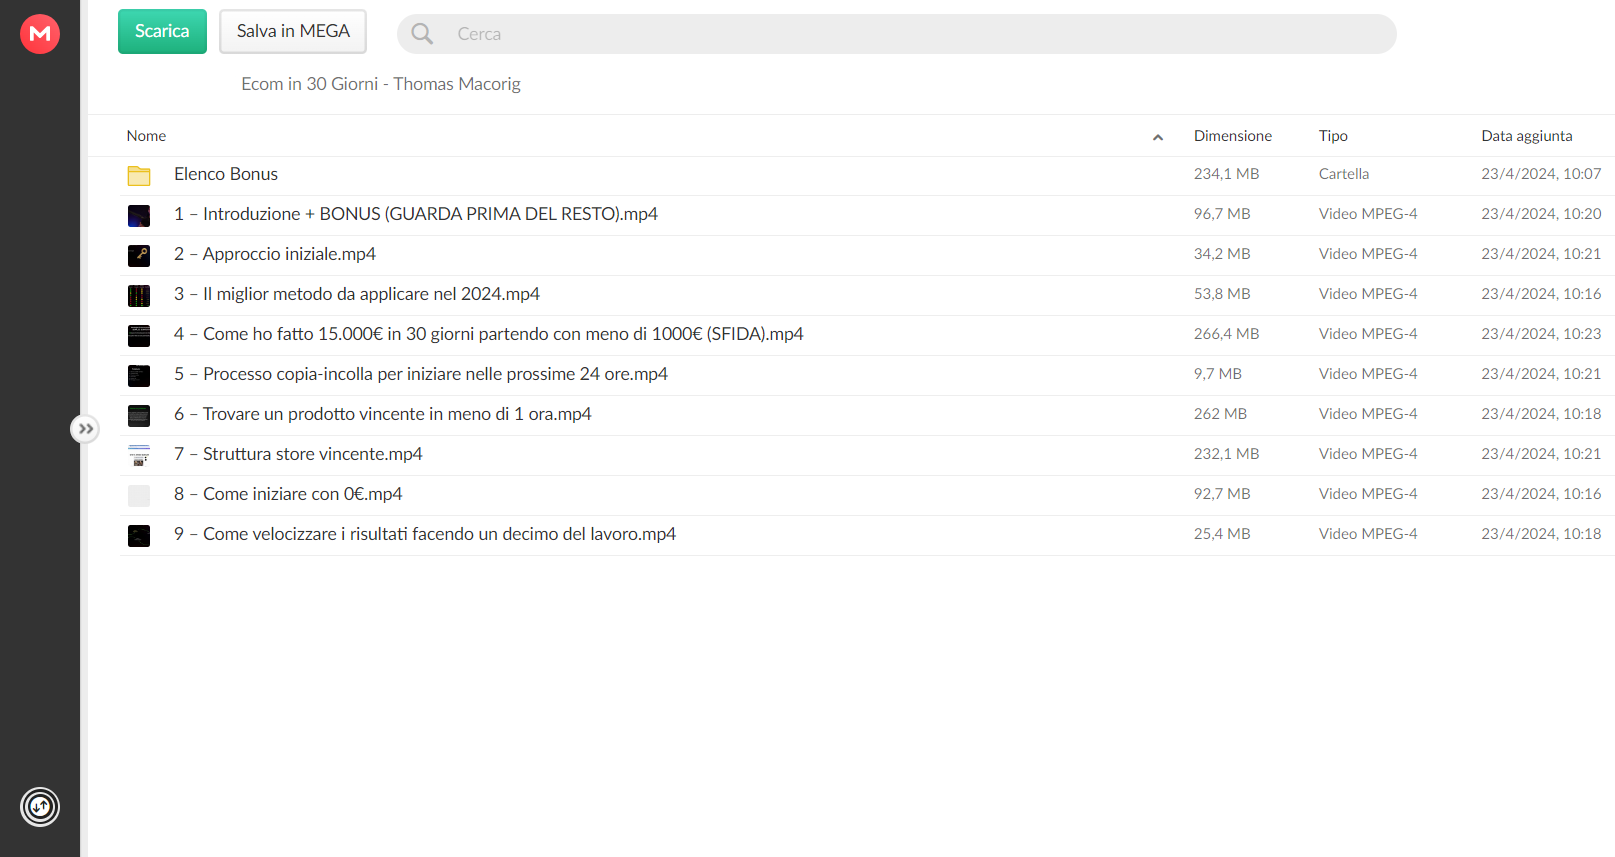Viewport: 1615px width, 857px height.
Task: Select 2 – Approccio iniziale.mp4 name
Action: (x=275, y=254)
